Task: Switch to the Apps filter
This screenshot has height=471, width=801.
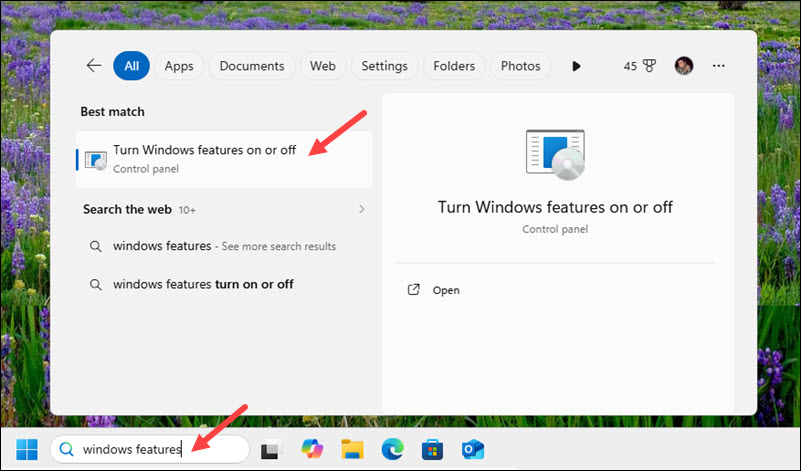Action: click(x=179, y=66)
